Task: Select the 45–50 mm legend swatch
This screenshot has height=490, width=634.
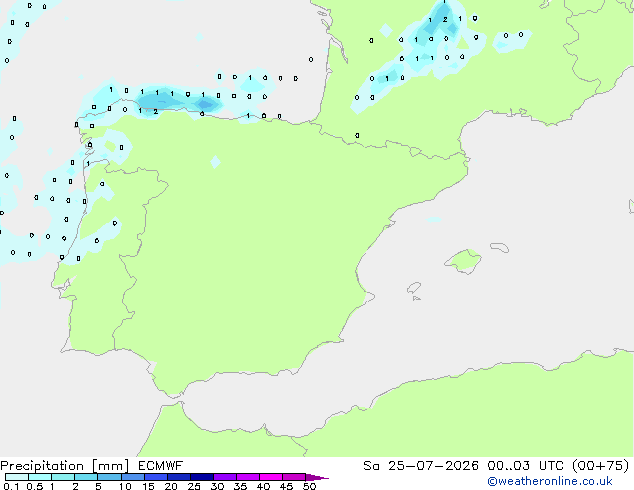Action: (x=294, y=477)
